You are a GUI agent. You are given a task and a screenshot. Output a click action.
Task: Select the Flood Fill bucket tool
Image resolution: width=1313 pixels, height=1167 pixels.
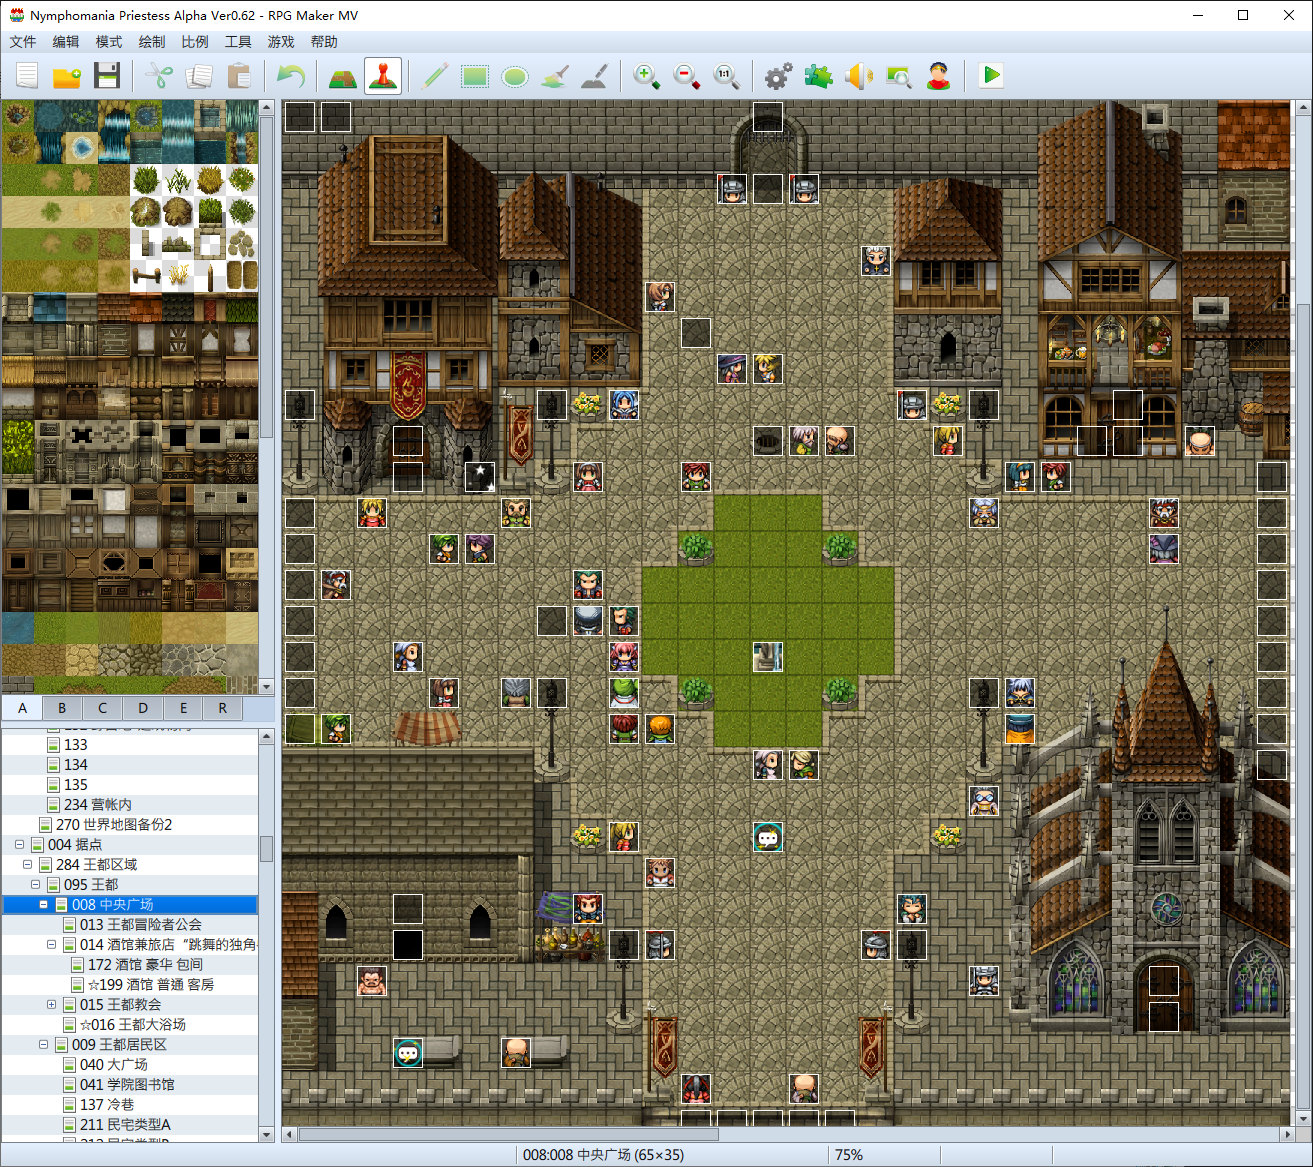click(x=555, y=76)
